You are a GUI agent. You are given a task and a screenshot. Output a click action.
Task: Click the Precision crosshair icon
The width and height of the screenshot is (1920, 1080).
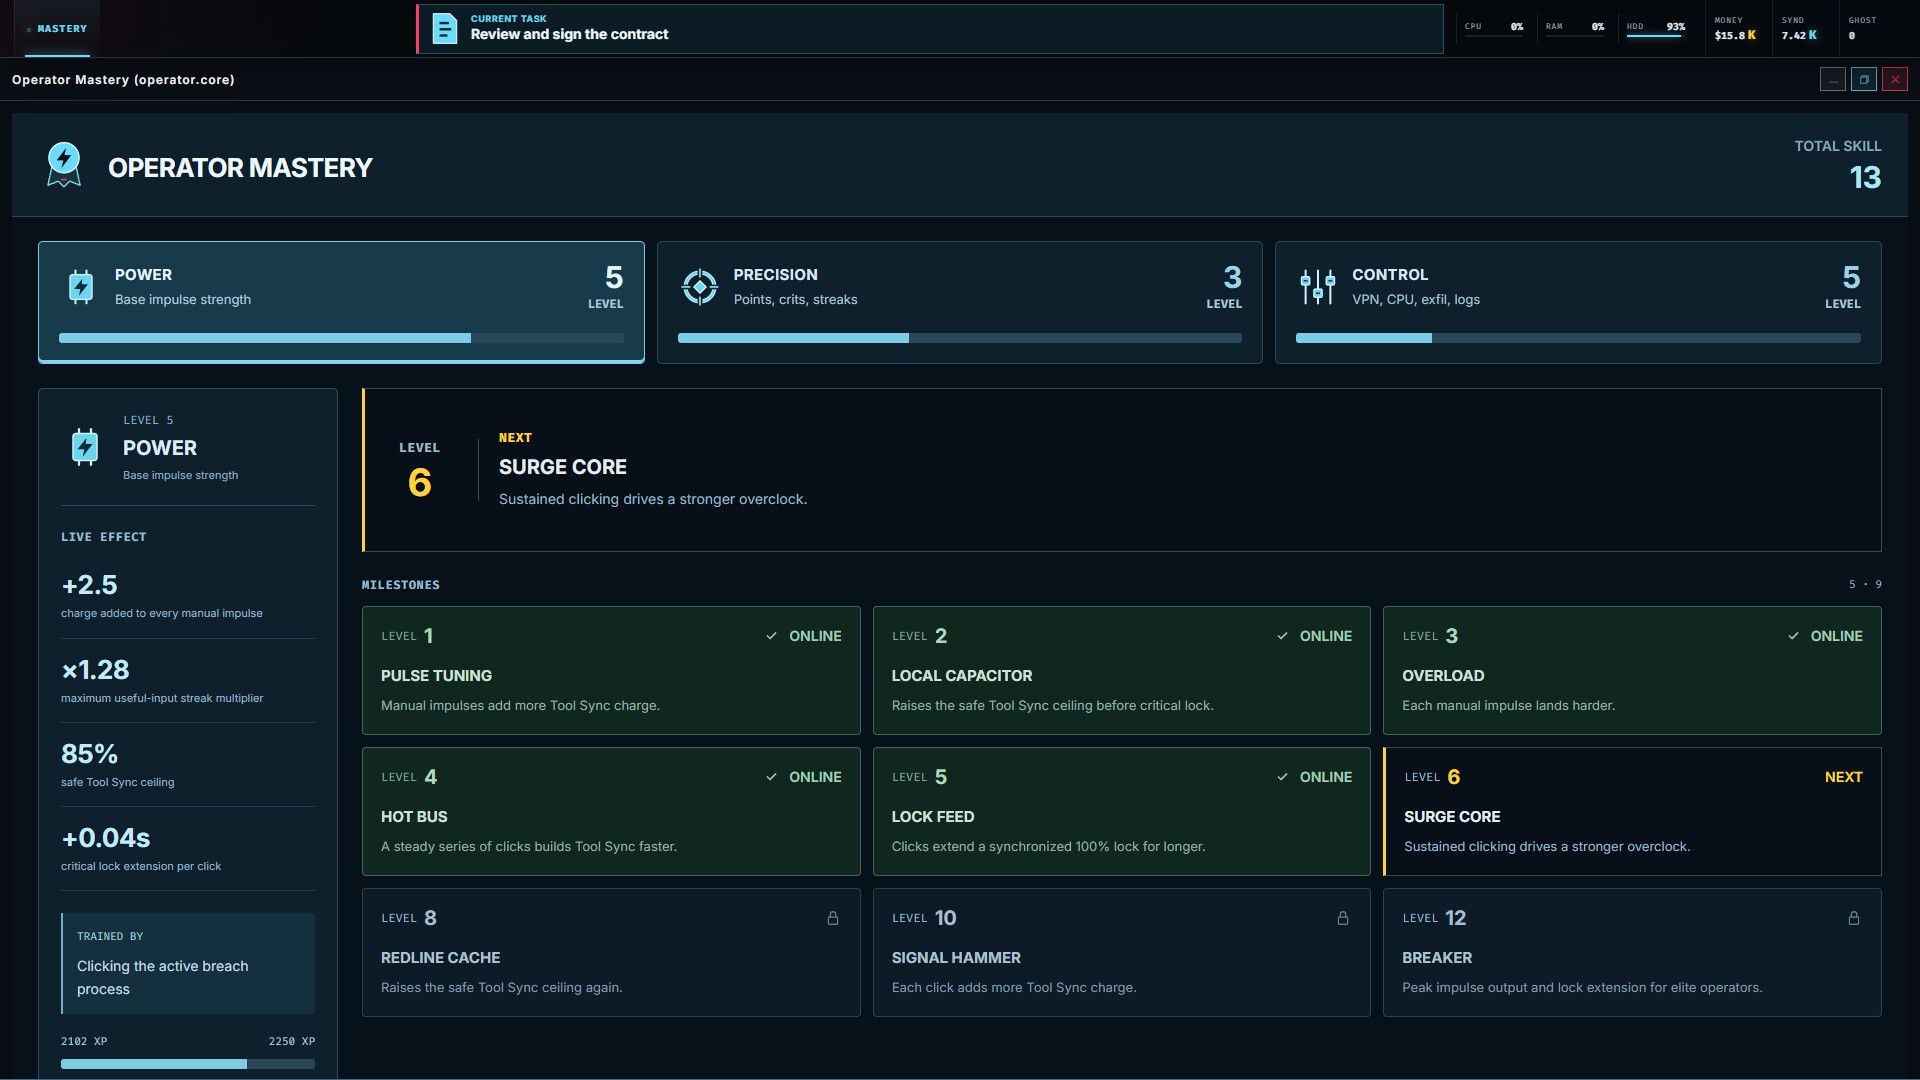click(x=699, y=287)
